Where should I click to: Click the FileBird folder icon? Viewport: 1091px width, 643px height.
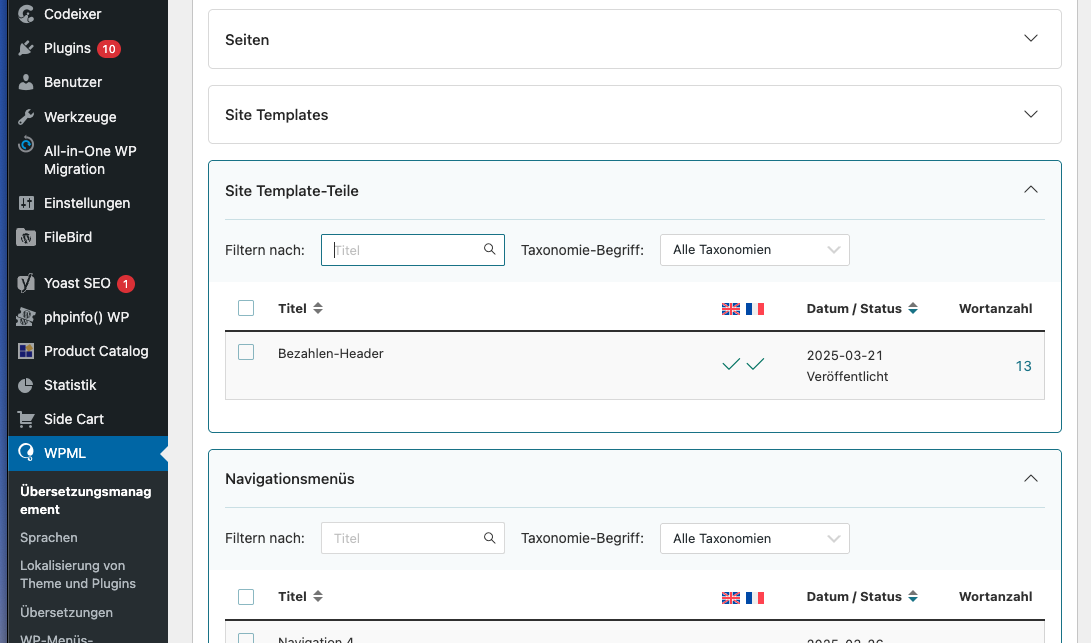26,237
